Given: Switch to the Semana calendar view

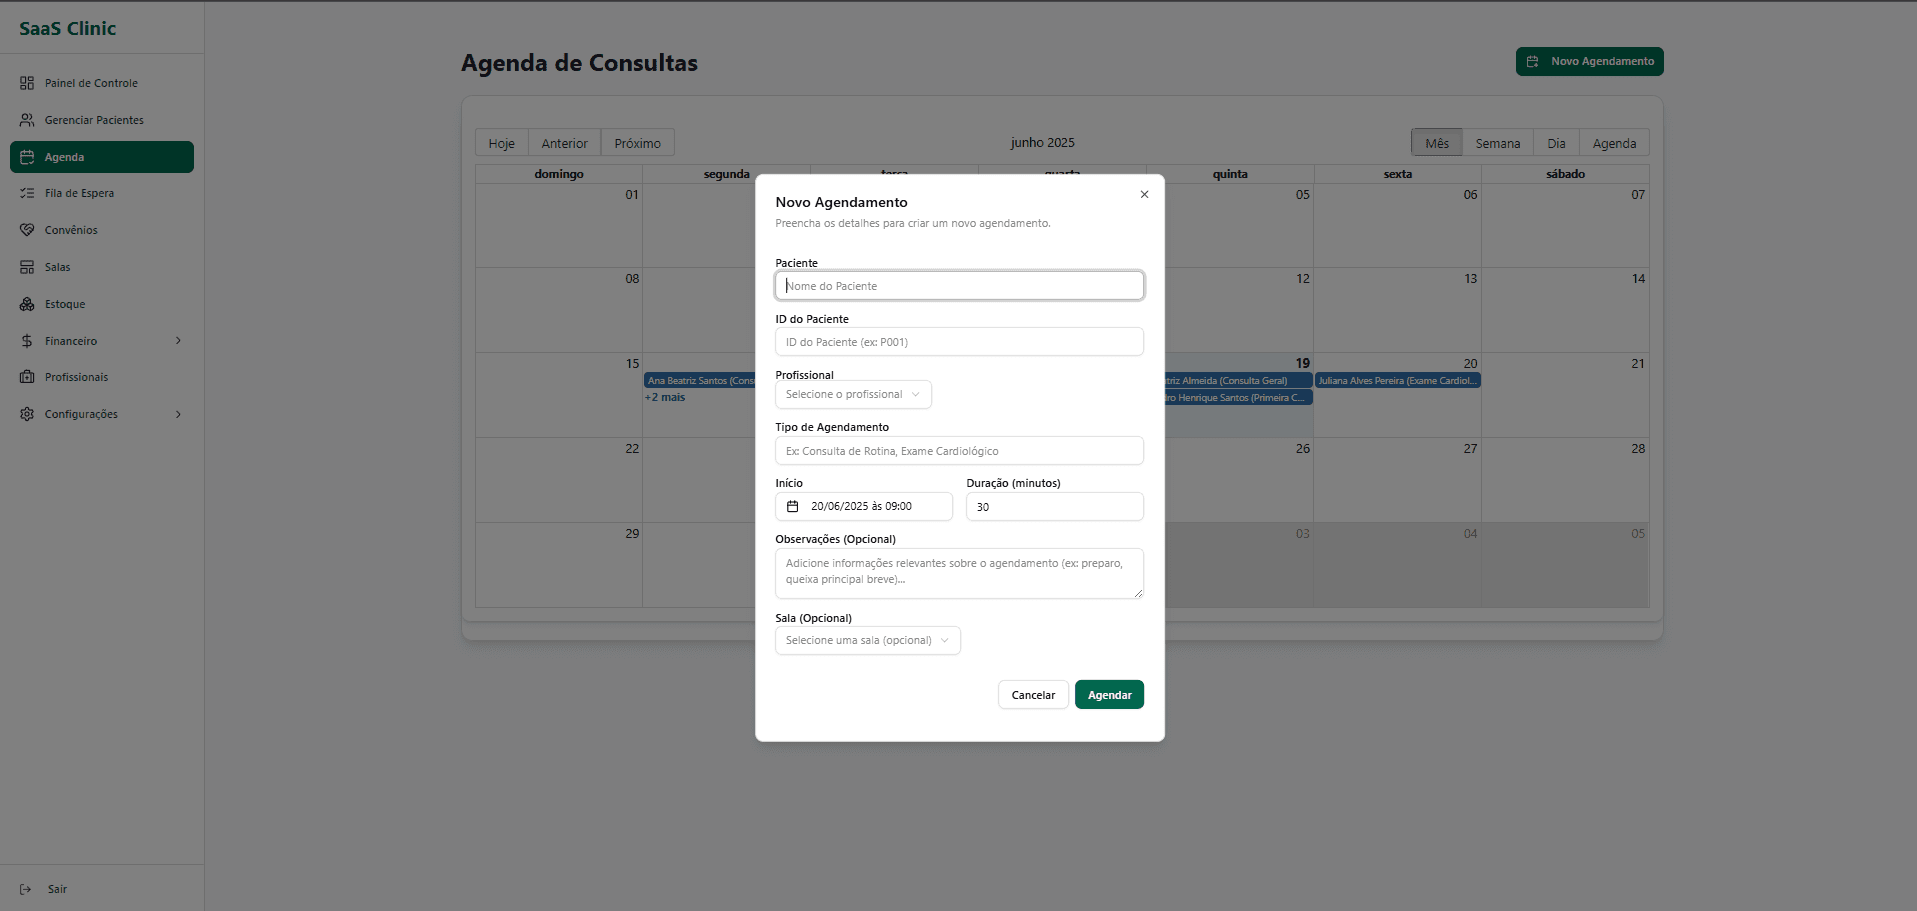Looking at the screenshot, I should pos(1497,142).
